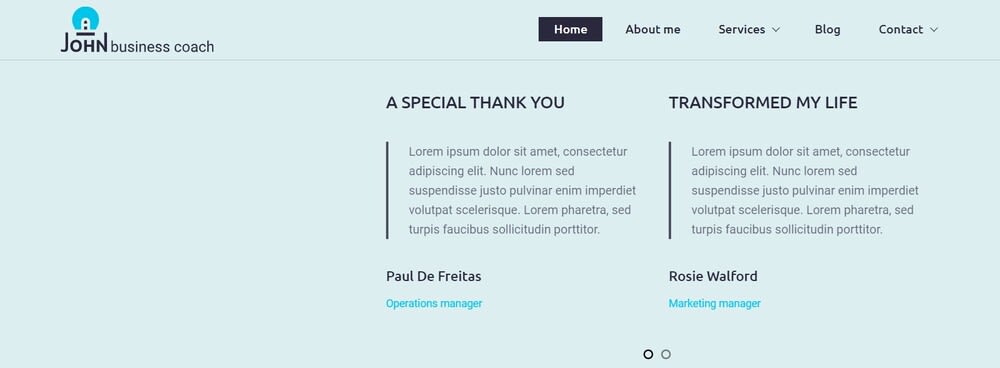
Task: Expand the Services dropdown chevron
Action: pyautogui.click(x=776, y=29)
